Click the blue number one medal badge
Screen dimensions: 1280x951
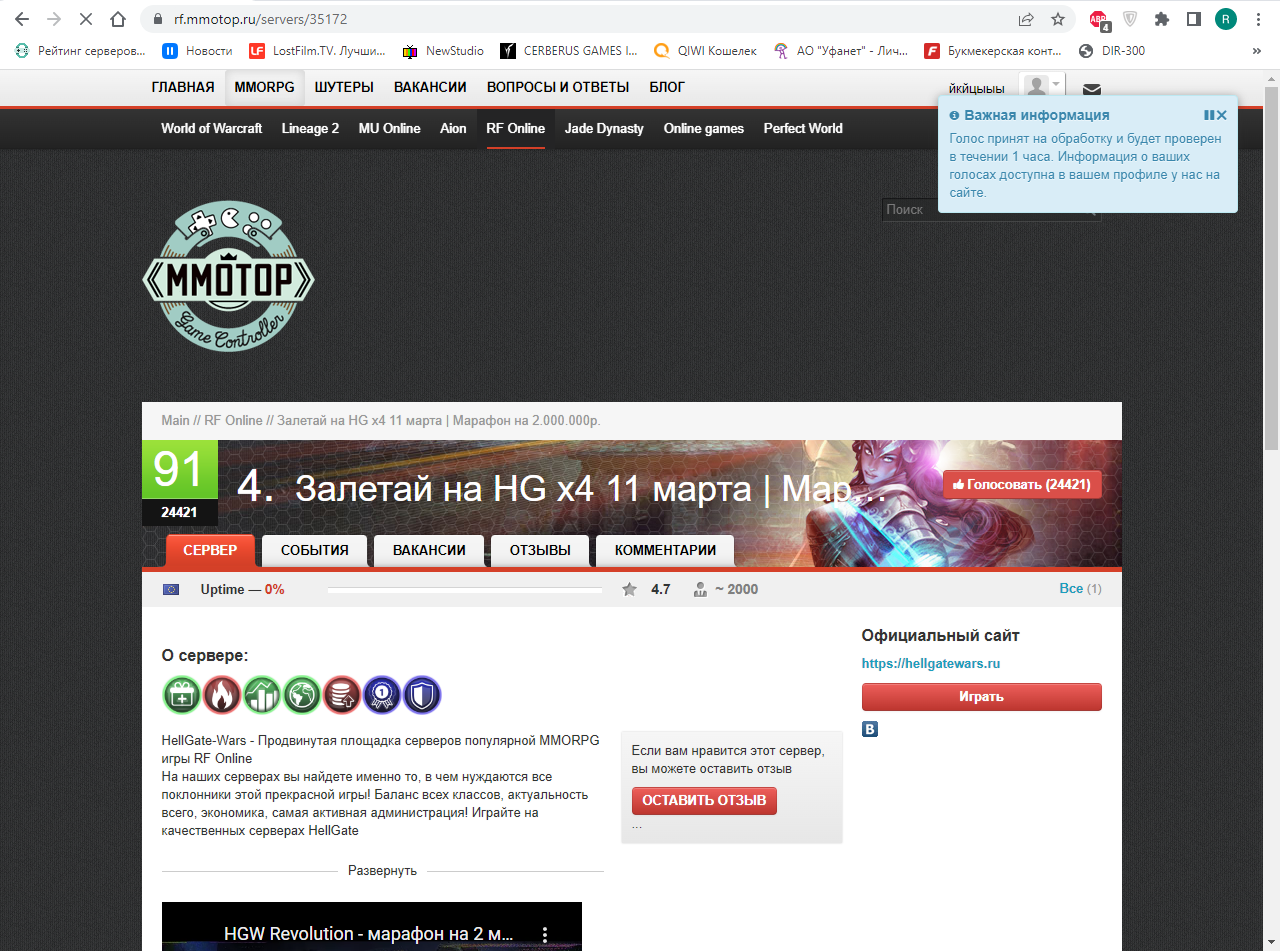[x=382, y=694]
